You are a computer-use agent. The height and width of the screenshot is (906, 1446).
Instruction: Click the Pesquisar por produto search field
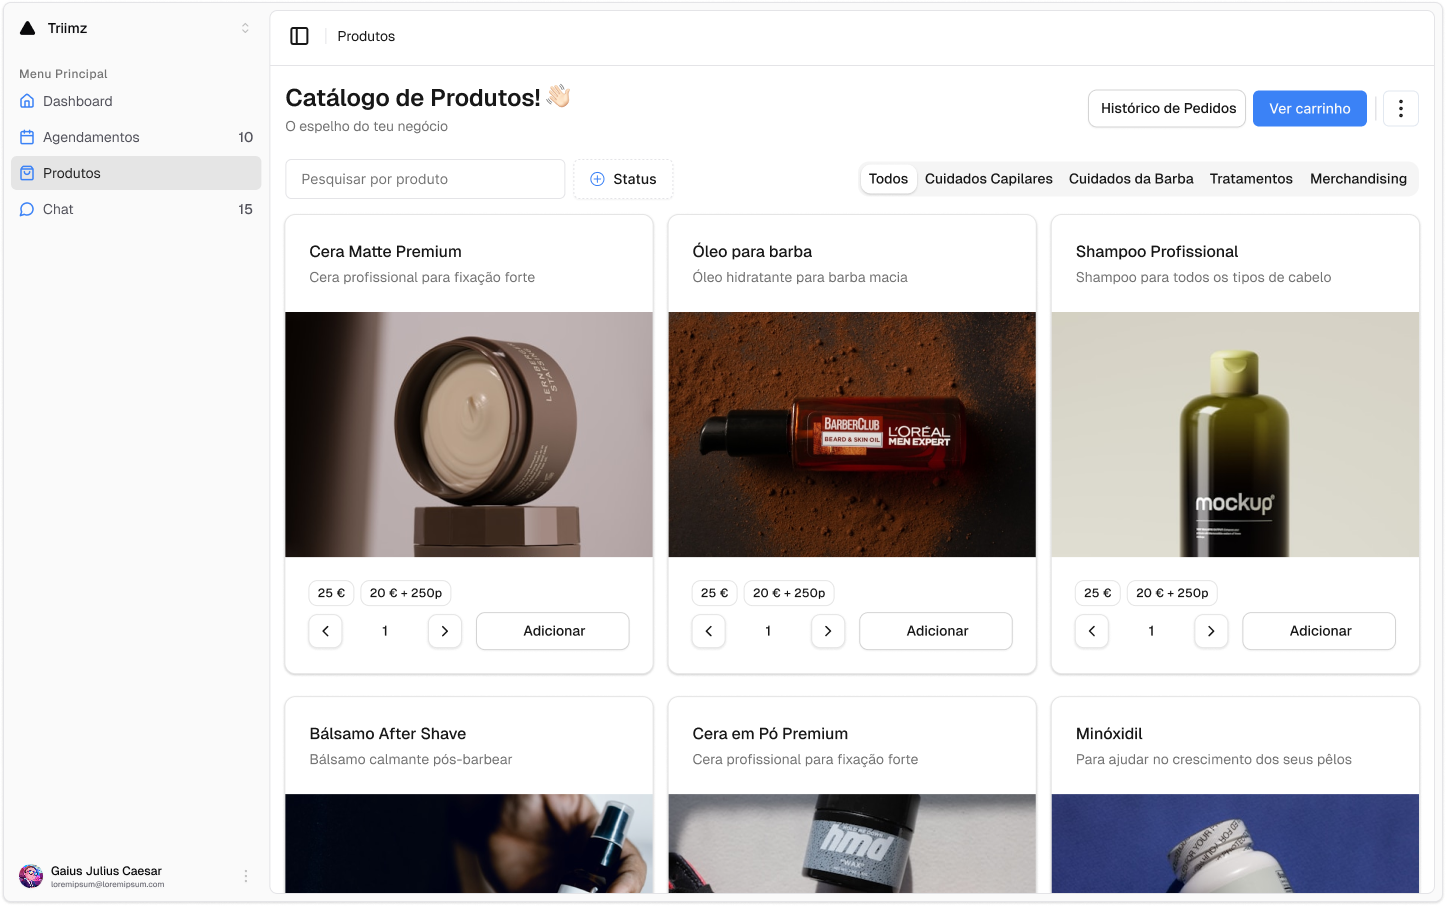pyautogui.click(x=425, y=179)
